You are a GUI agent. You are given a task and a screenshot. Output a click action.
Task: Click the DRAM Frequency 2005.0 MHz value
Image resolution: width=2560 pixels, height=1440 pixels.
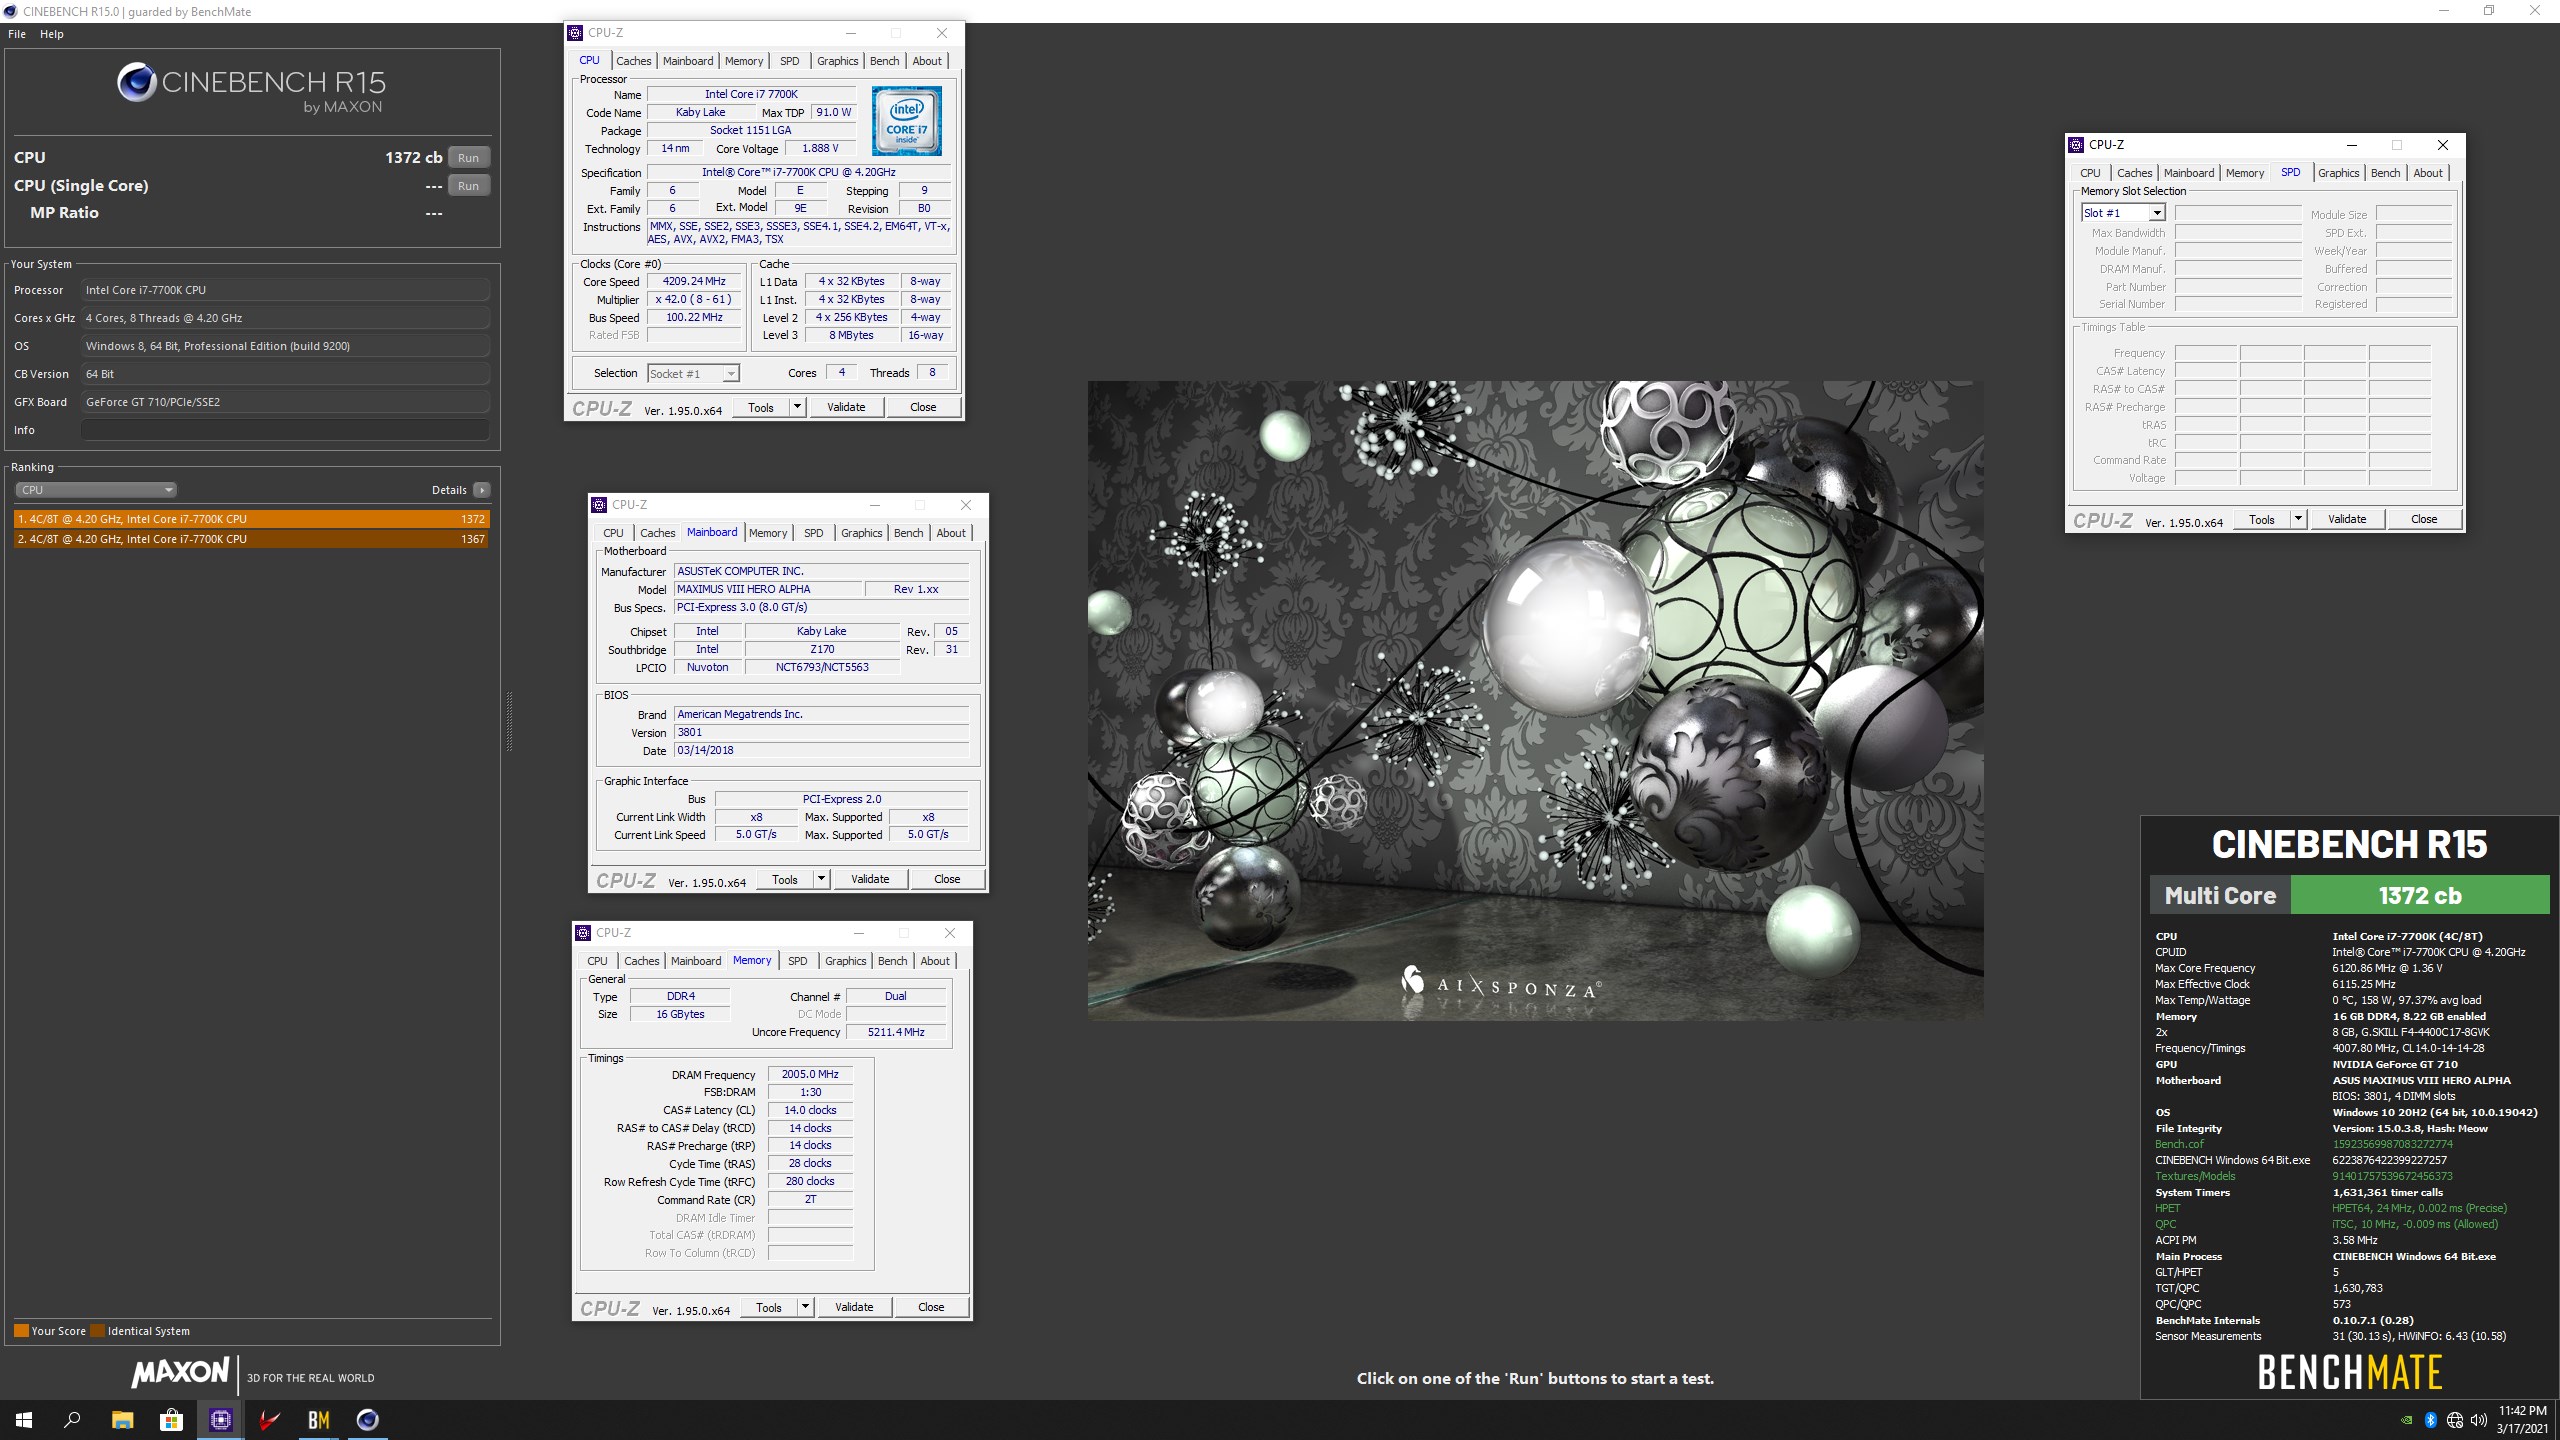point(810,1074)
